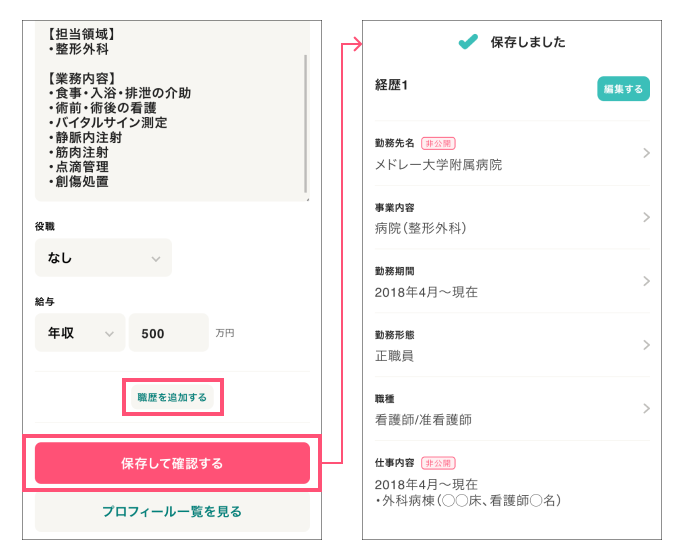This screenshot has width=686, height=560.
Task: Click 非公開 badge beside 勤務先名
Action: tap(438, 144)
